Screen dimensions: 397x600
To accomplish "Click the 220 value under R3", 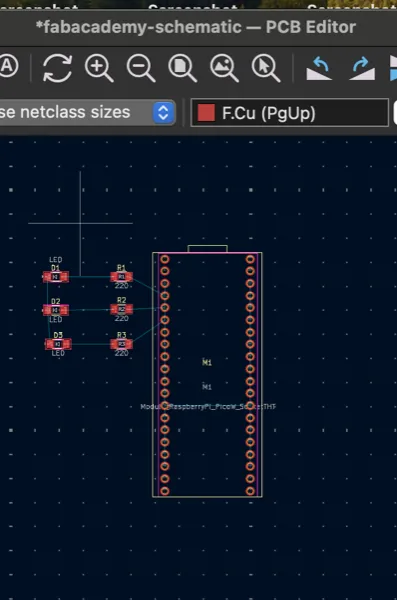I will click(121, 353).
